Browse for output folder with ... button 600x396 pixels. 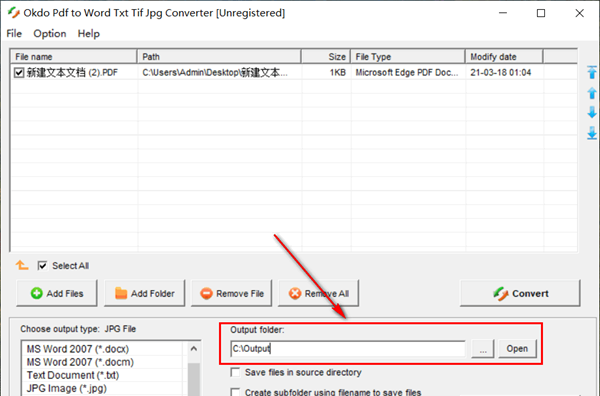coord(483,349)
